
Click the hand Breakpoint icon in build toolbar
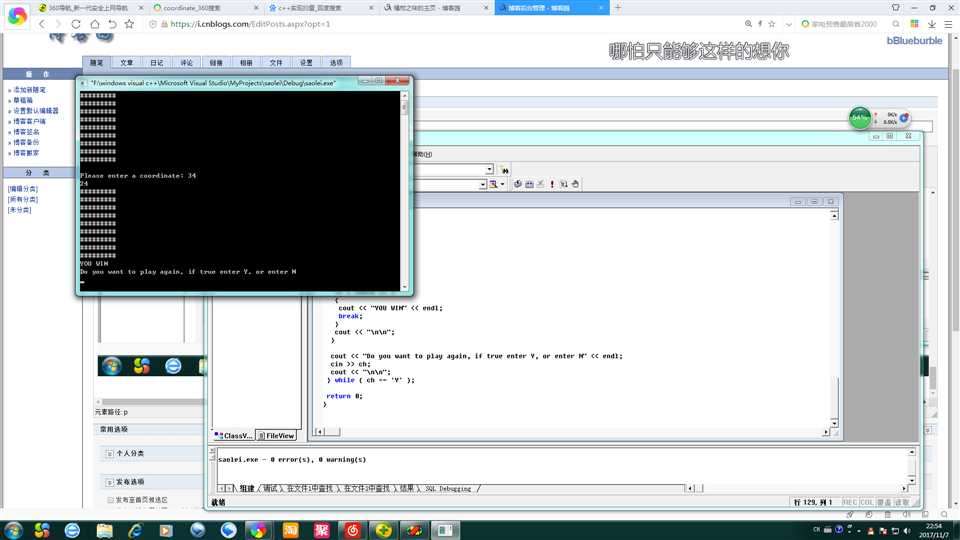click(x=576, y=184)
